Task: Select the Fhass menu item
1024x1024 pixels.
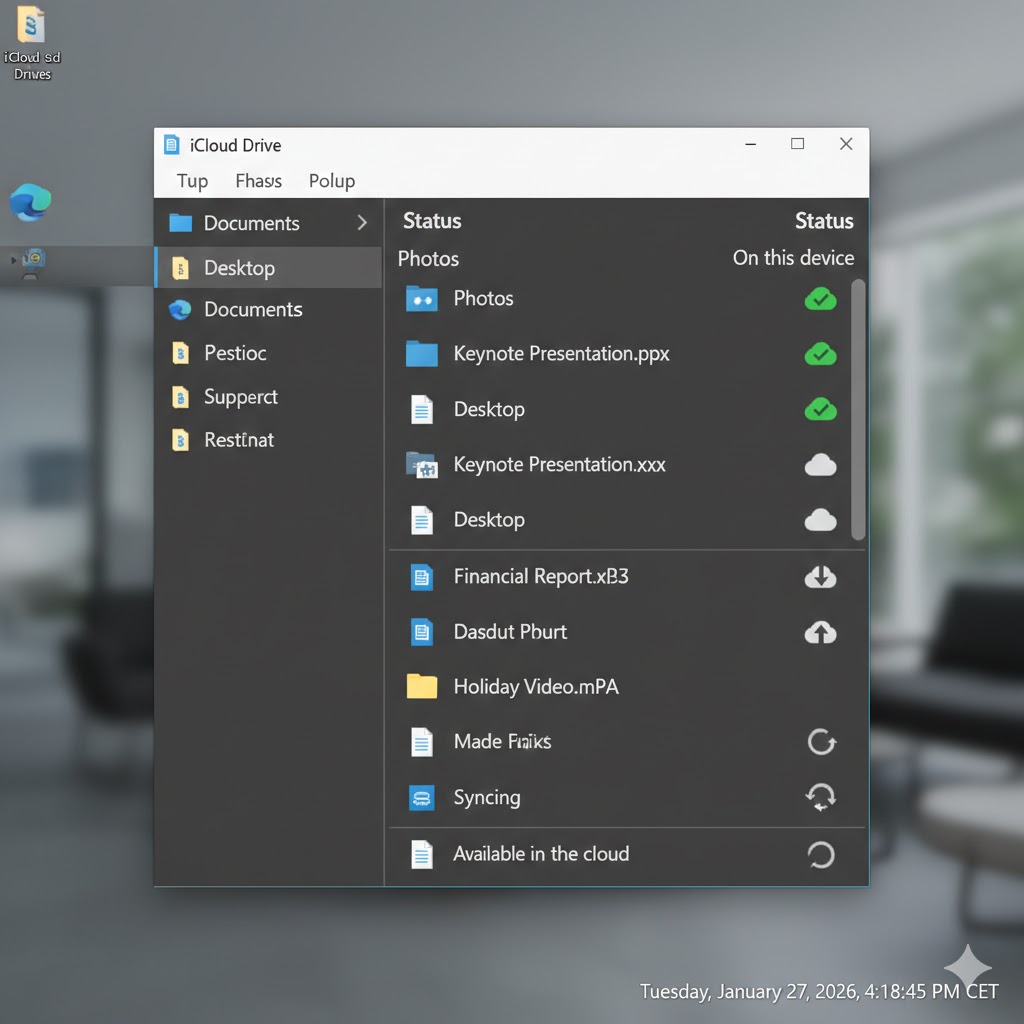Action: click(x=257, y=181)
